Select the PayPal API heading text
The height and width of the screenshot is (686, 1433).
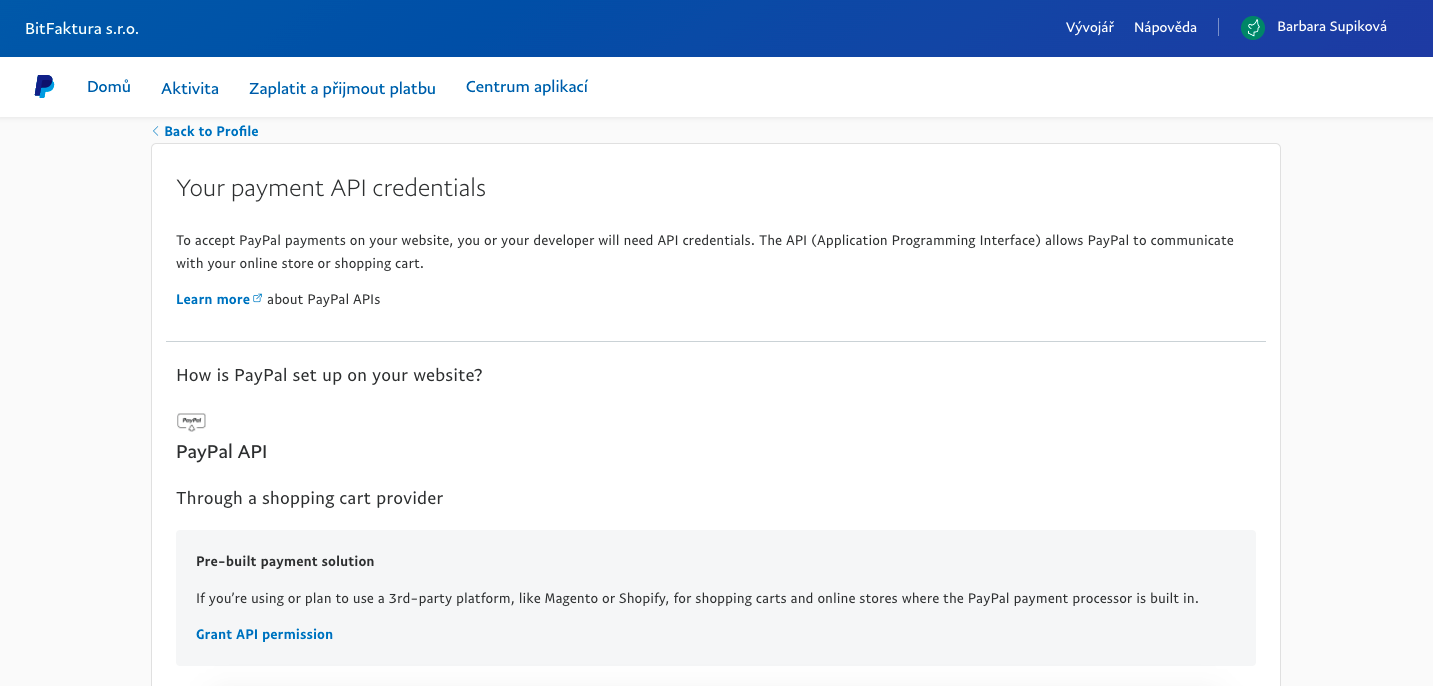point(221,452)
